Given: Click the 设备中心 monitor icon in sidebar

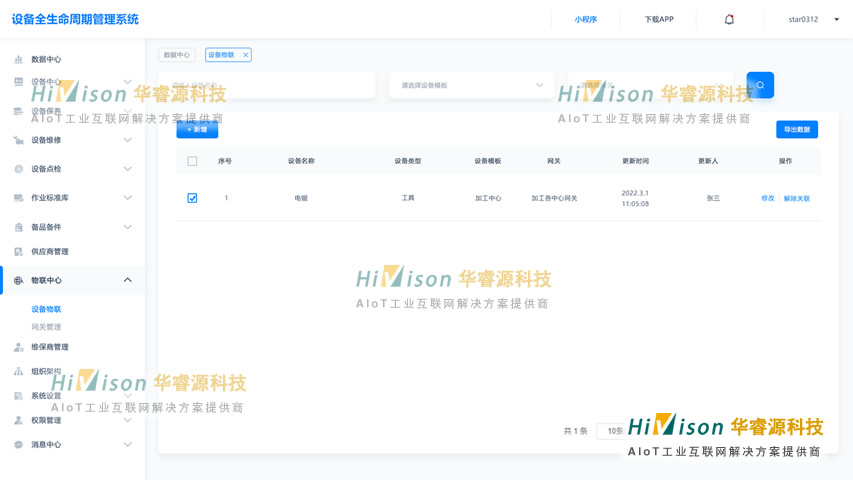Looking at the screenshot, I should click(x=18, y=82).
